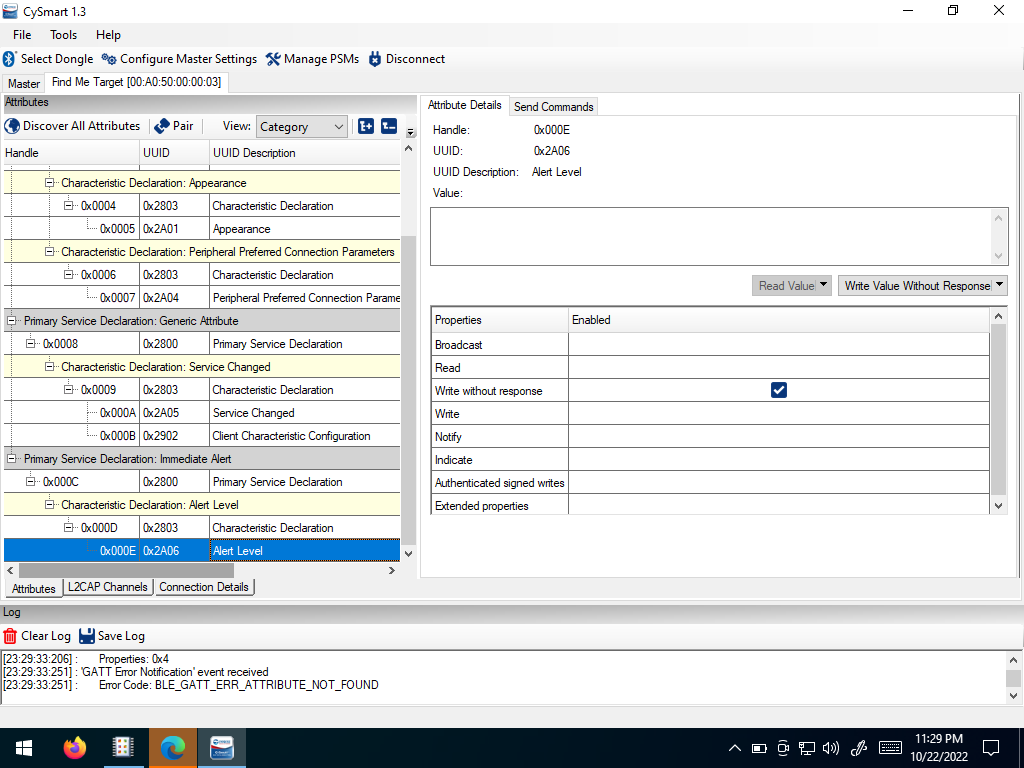The height and width of the screenshot is (768, 1024).
Task: Switch to the Master tab
Action: [24, 84]
